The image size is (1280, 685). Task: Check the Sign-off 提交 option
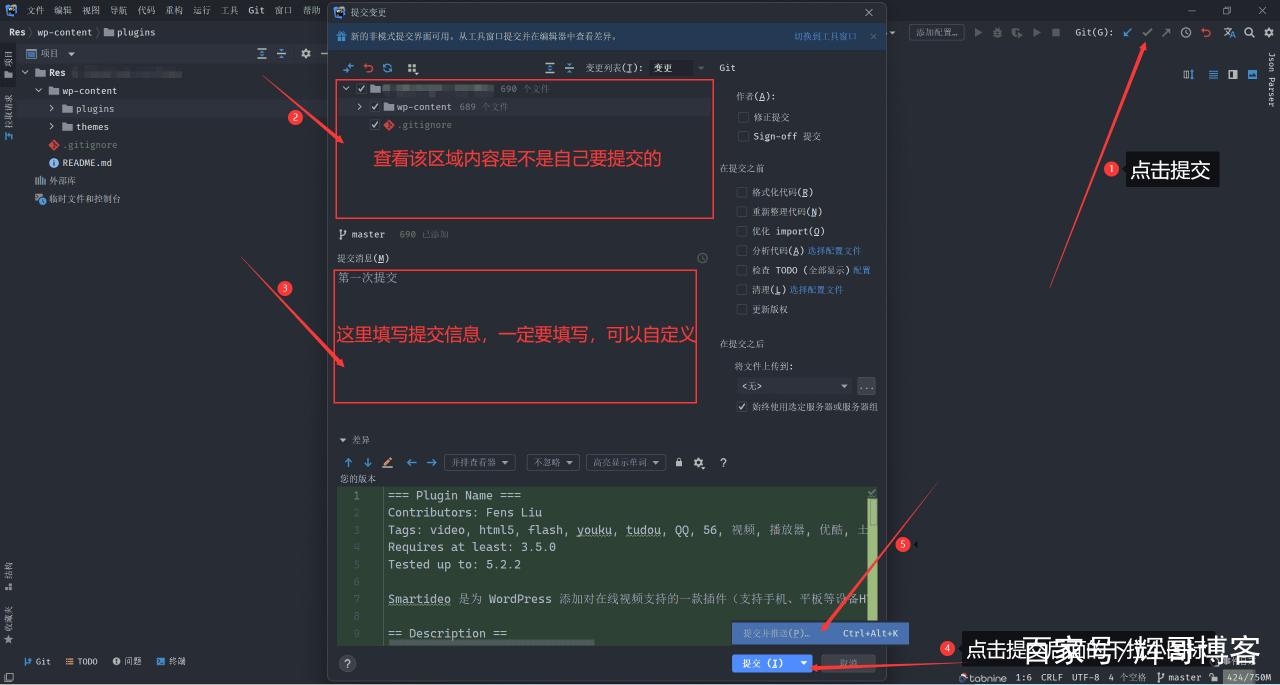pyautogui.click(x=743, y=136)
